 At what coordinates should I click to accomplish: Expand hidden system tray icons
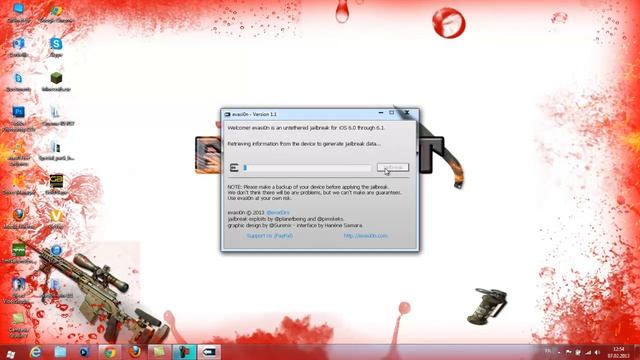pos(559,352)
